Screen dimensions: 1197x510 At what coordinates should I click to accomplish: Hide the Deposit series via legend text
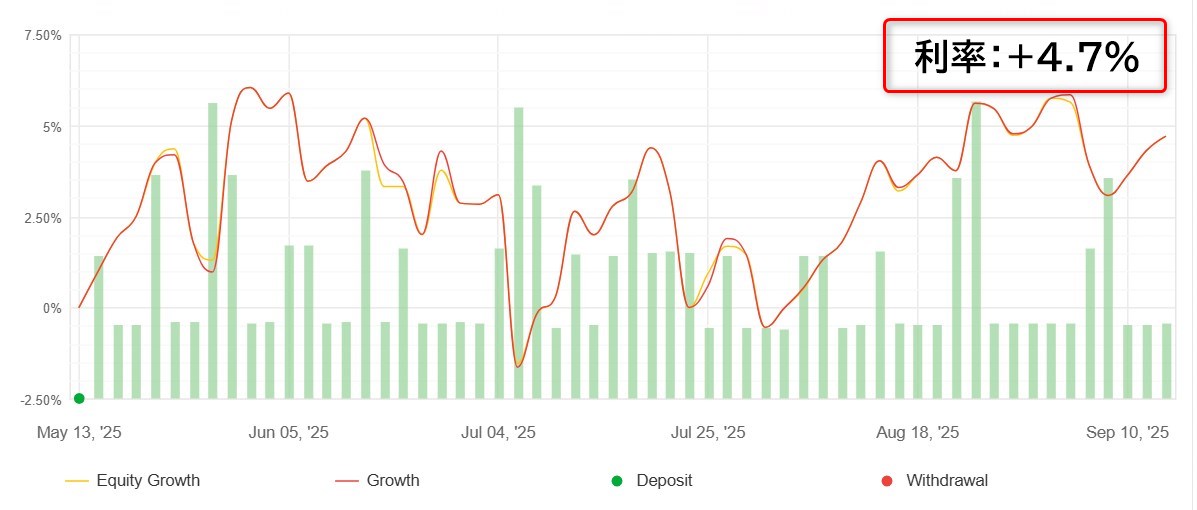tap(664, 481)
